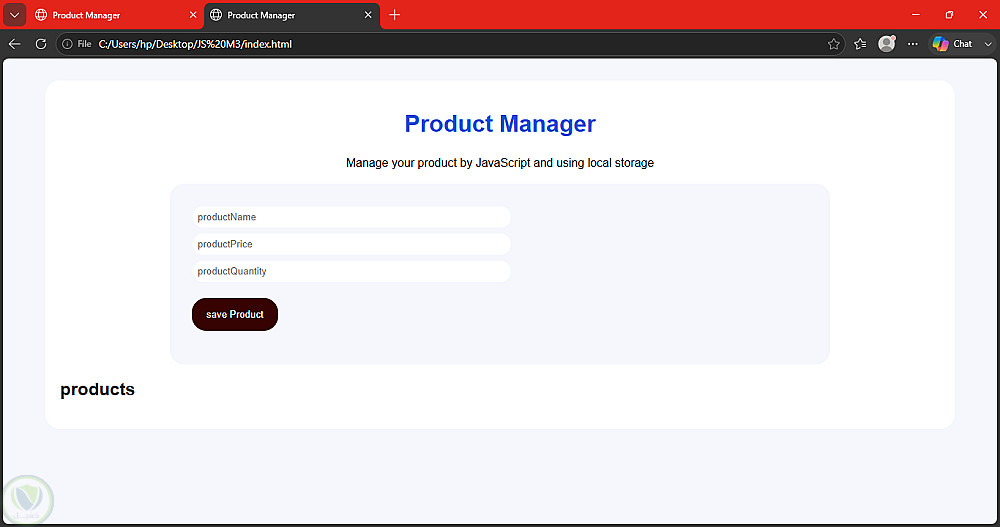The image size is (1000, 527).
Task: Click the address bar URL
Action: 195,44
